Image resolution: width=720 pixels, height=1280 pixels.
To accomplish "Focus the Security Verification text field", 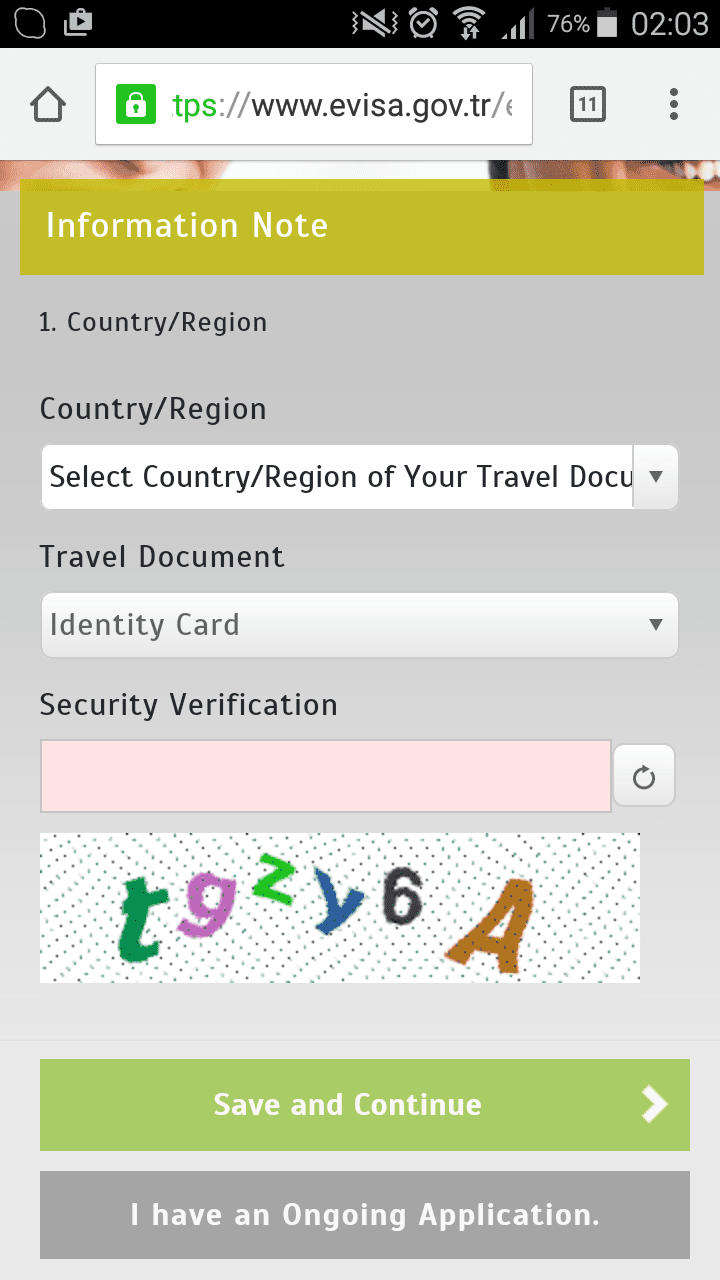I will click(325, 776).
